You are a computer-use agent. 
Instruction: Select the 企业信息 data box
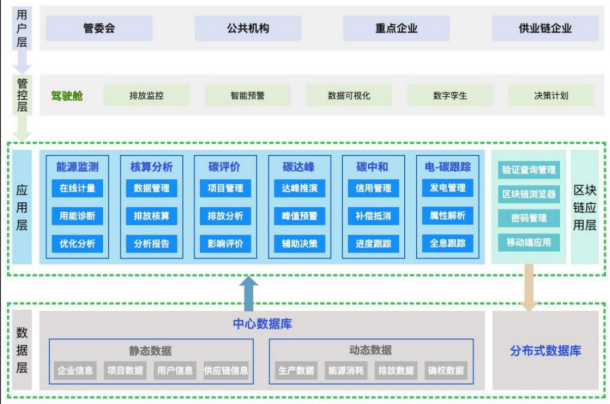click(75, 371)
